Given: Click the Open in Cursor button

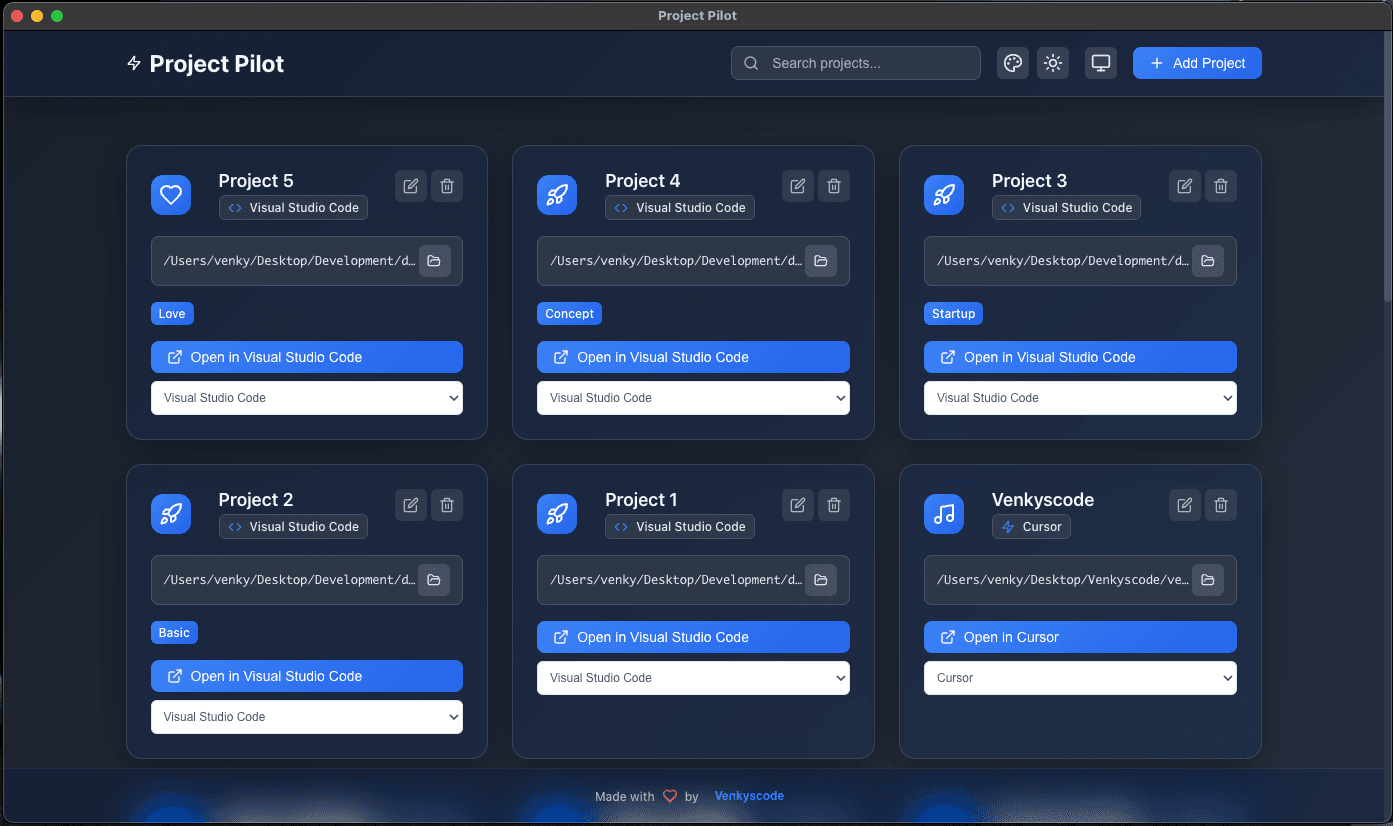Looking at the screenshot, I should tap(1080, 637).
